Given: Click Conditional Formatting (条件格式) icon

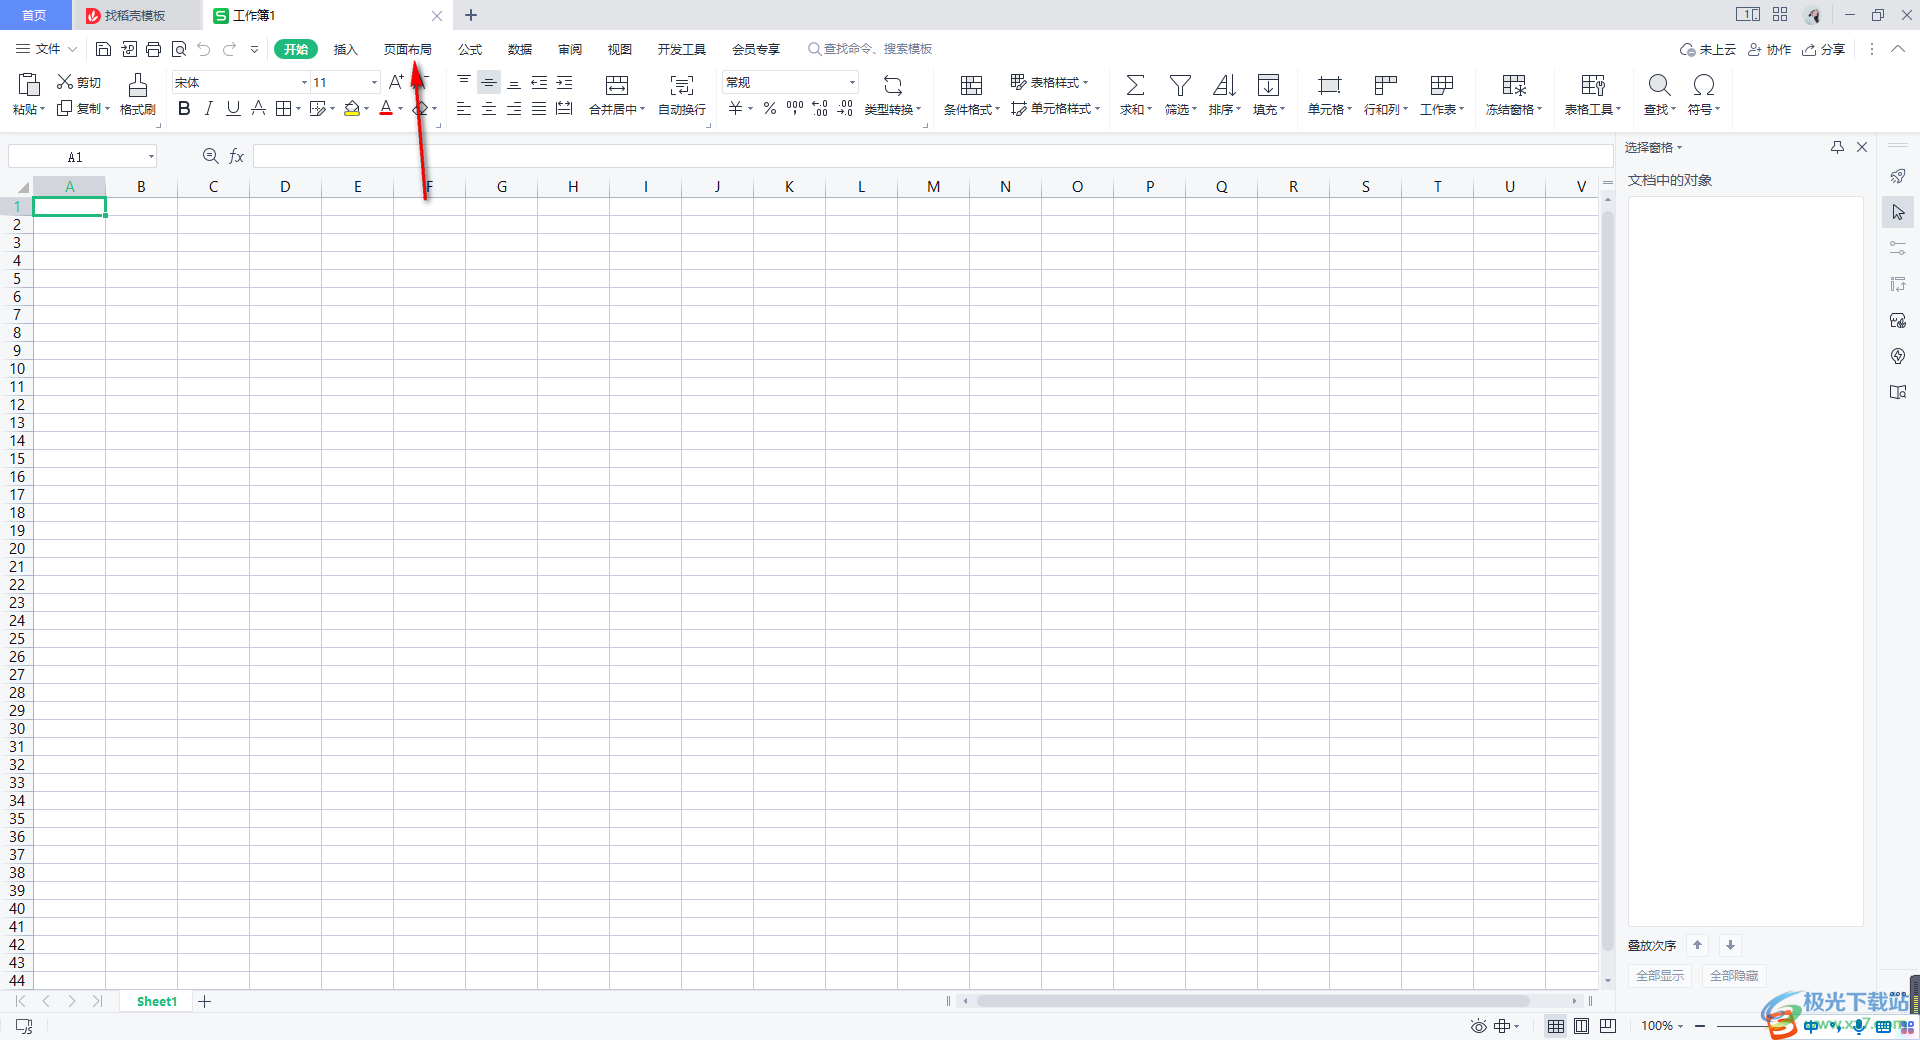Looking at the screenshot, I should [x=971, y=85].
